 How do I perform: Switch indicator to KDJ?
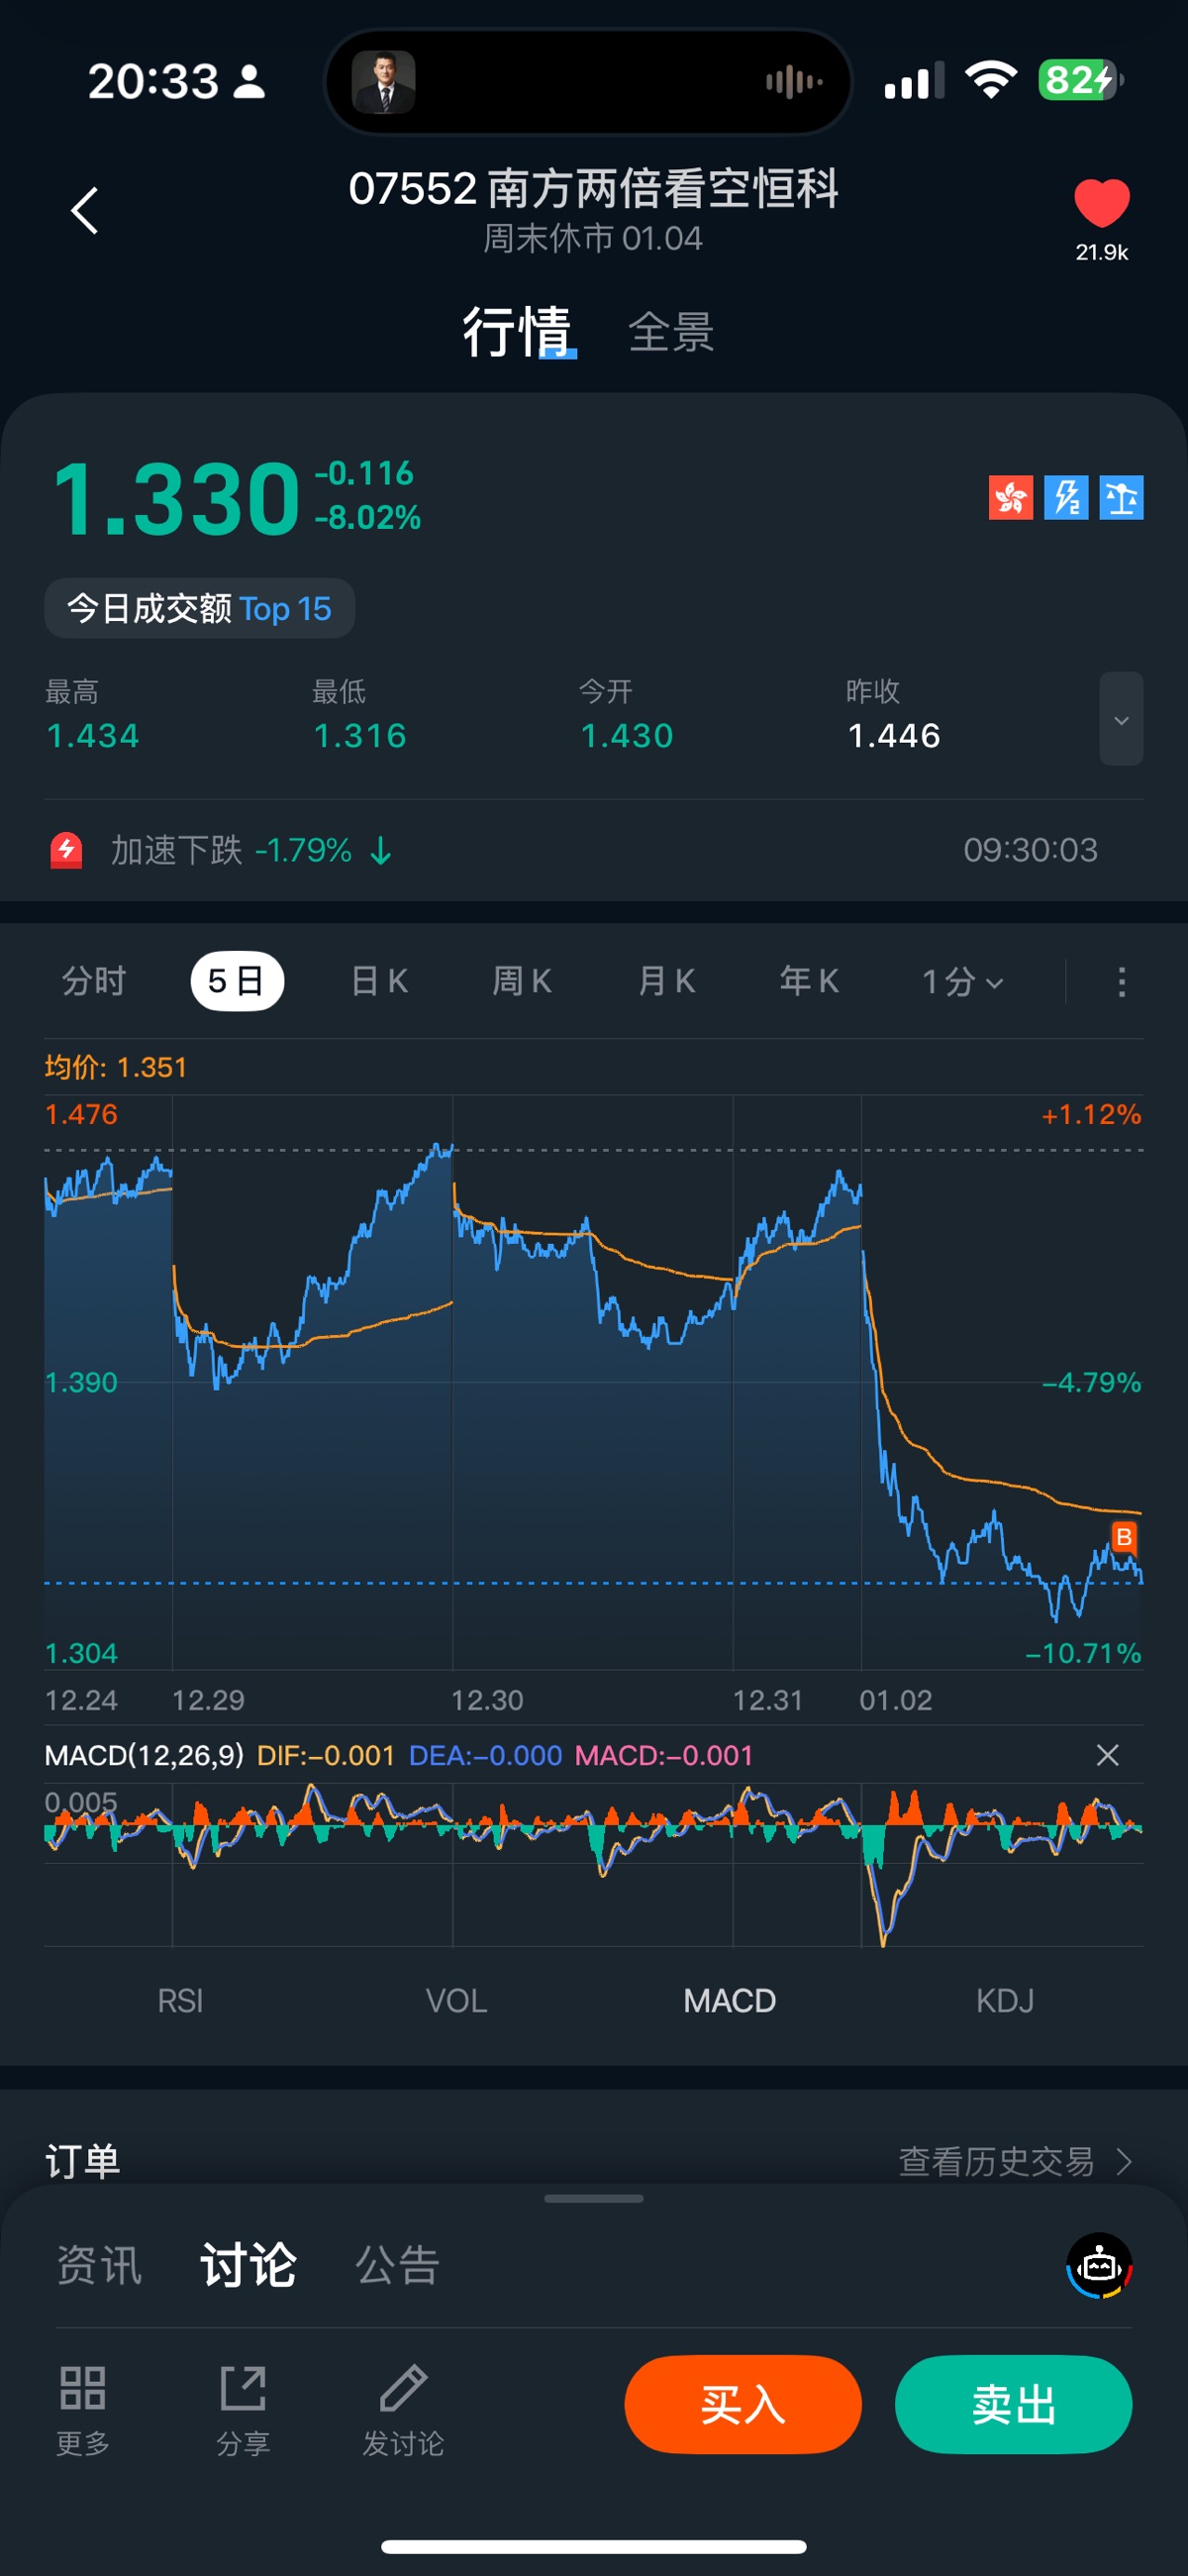point(1004,2000)
